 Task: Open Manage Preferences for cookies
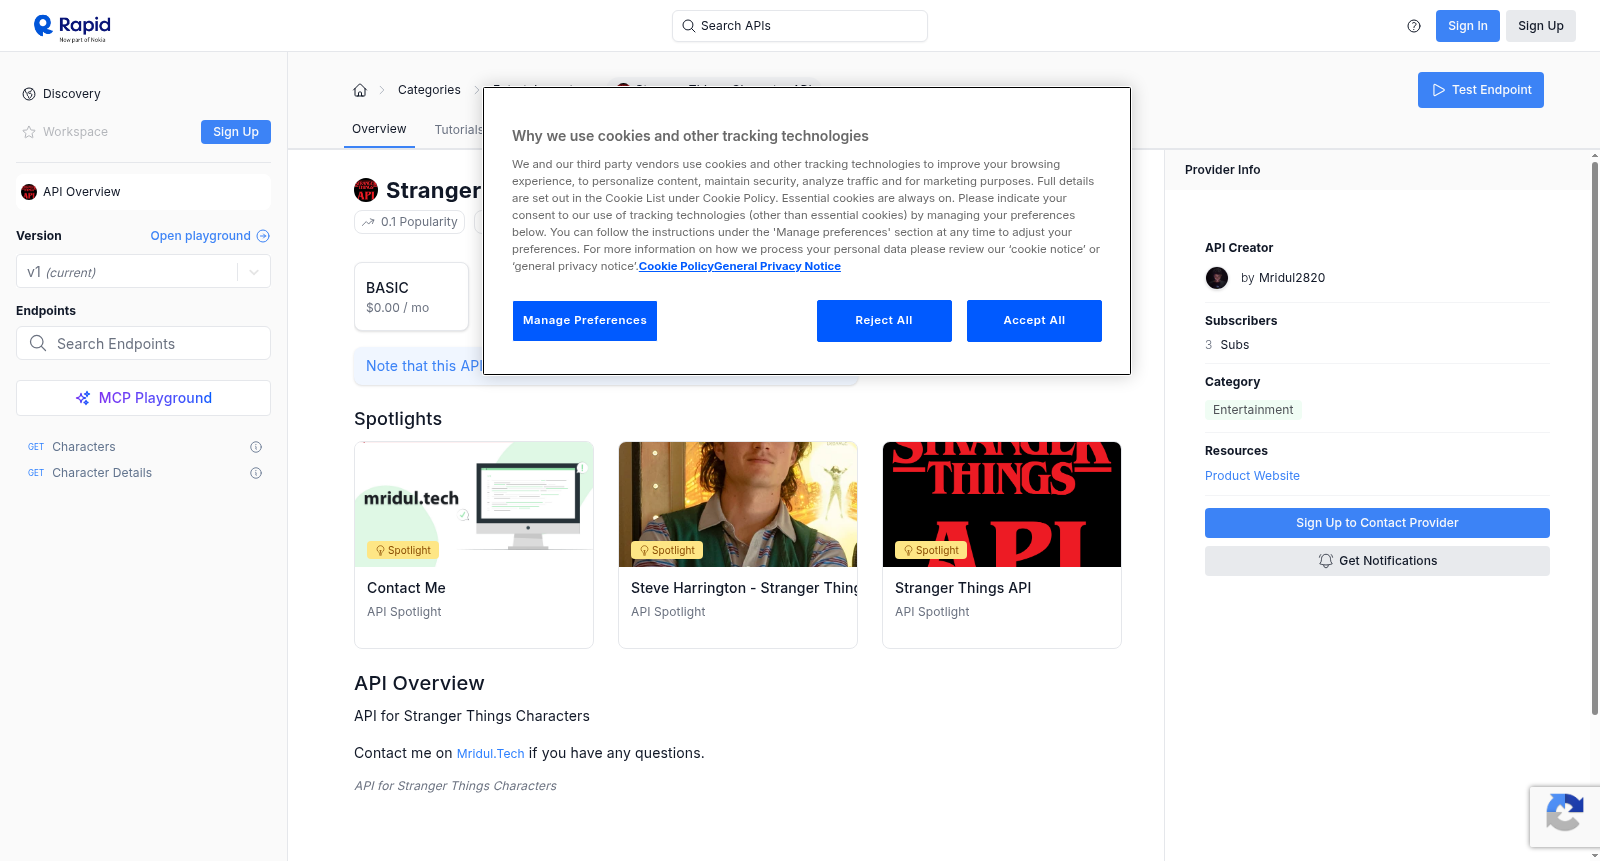tap(585, 321)
